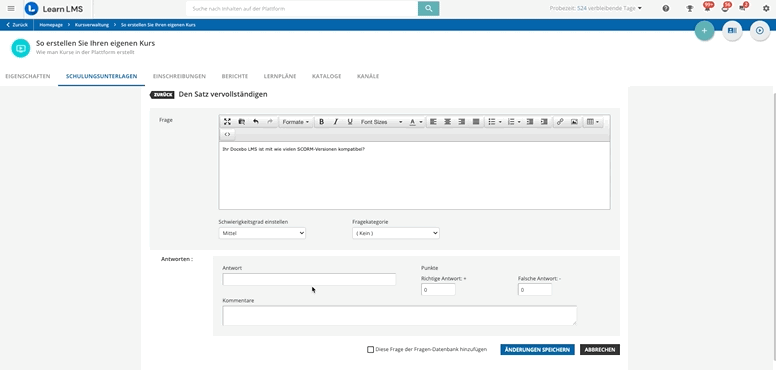
Task: Open source code view button
Action: coord(227,134)
